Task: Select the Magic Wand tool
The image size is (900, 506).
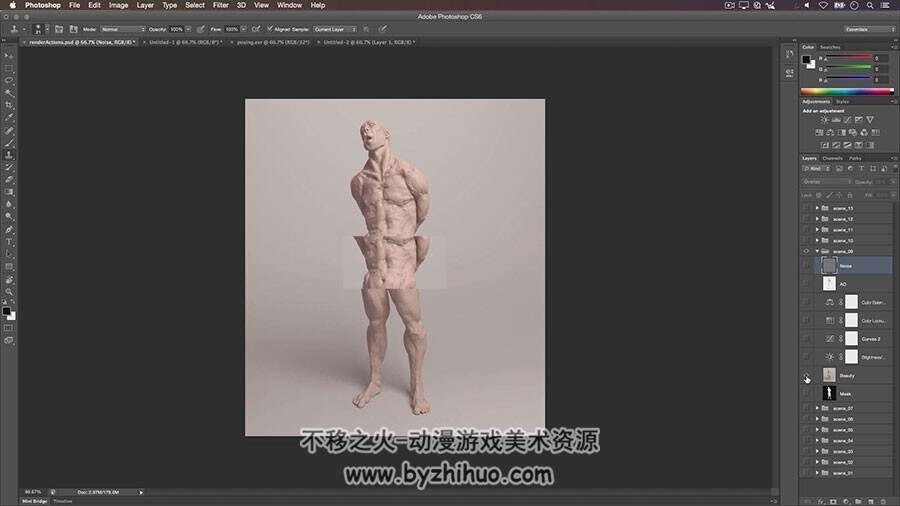Action: point(9,93)
